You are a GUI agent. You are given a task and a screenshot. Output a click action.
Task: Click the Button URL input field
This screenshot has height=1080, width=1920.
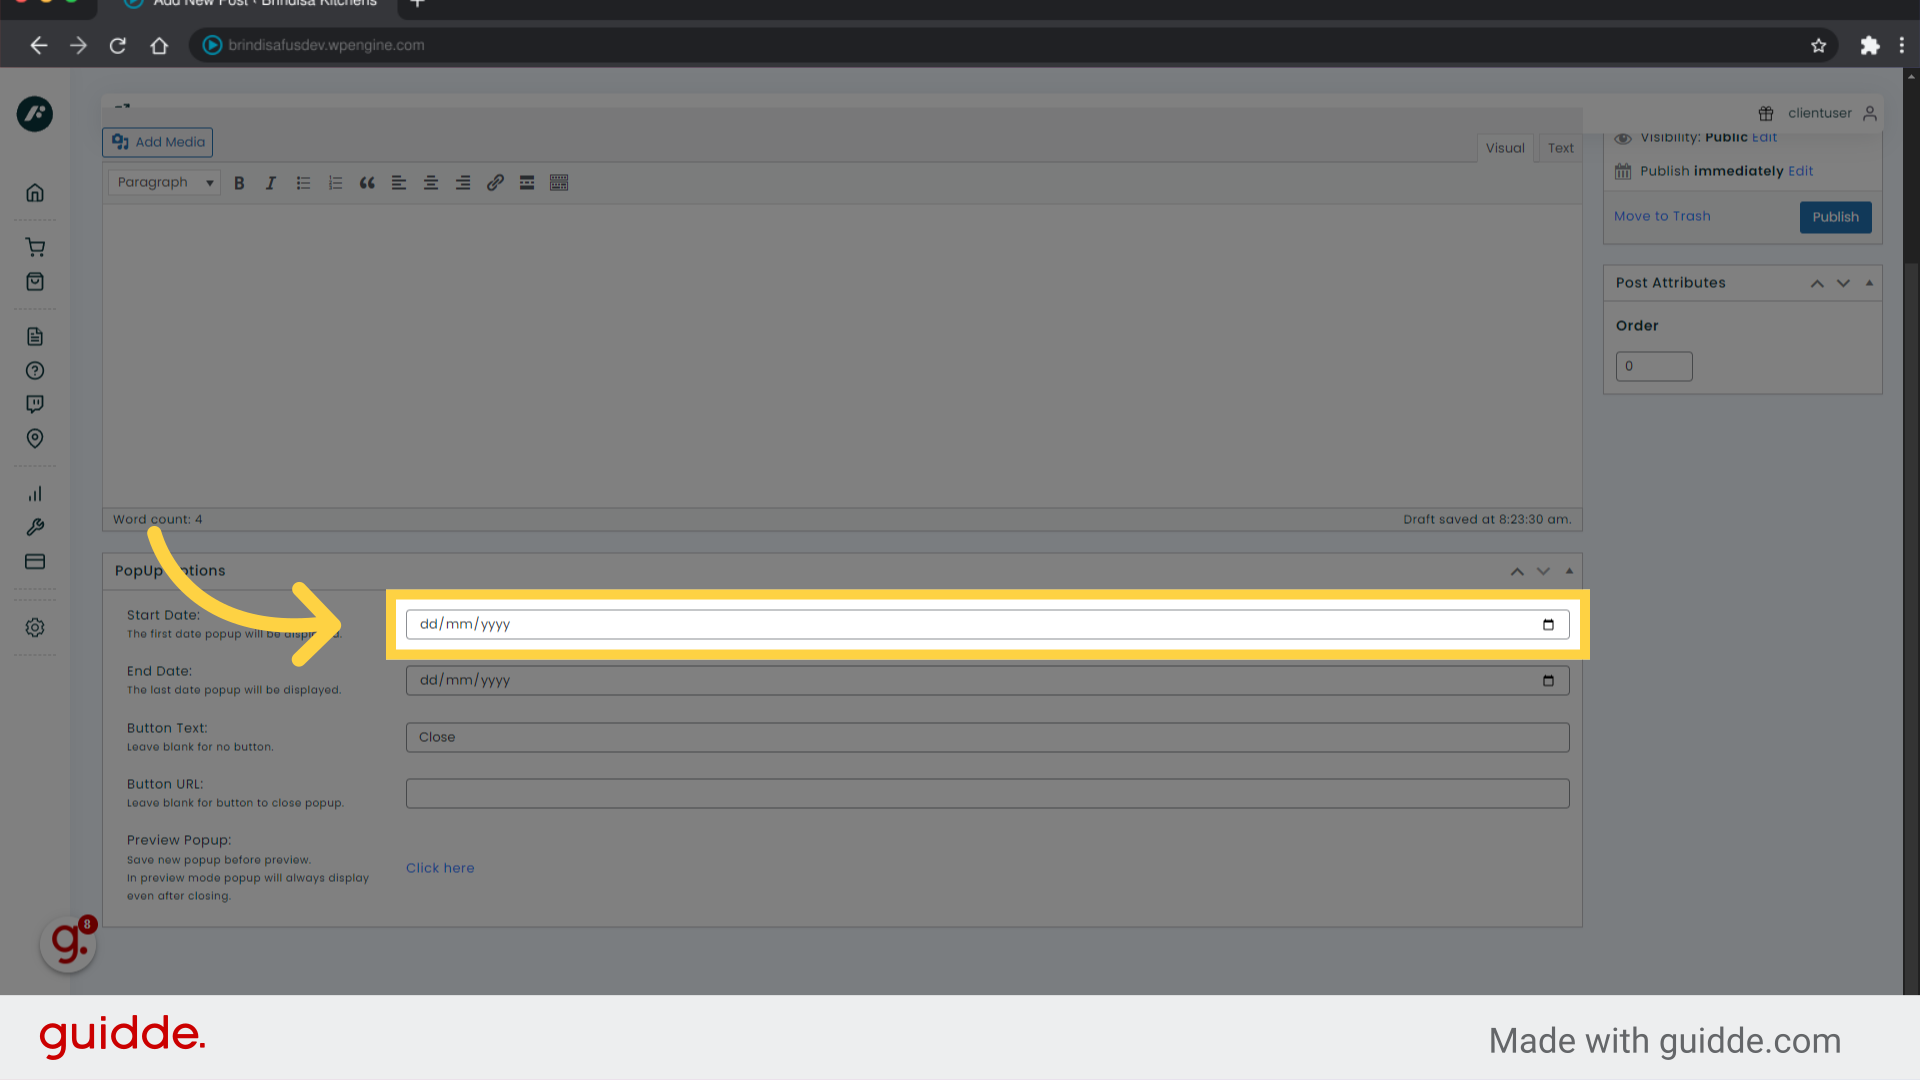(987, 794)
